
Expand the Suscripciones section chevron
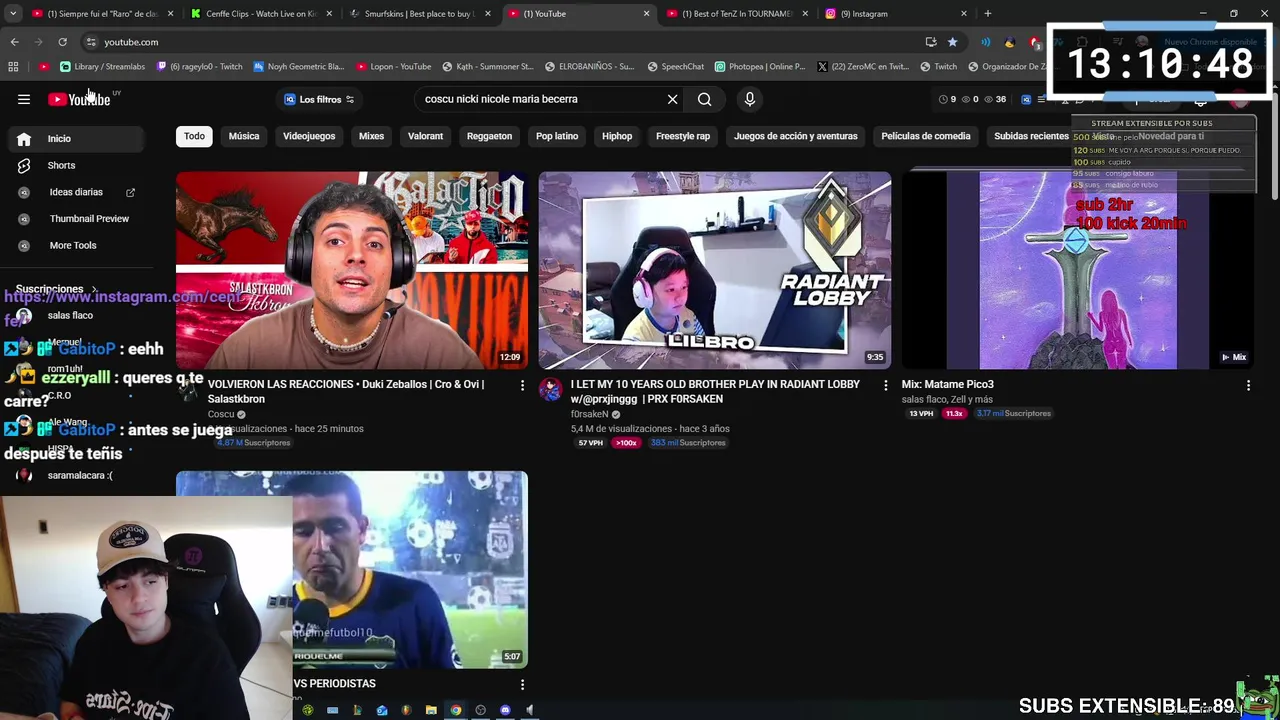coord(94,289)
